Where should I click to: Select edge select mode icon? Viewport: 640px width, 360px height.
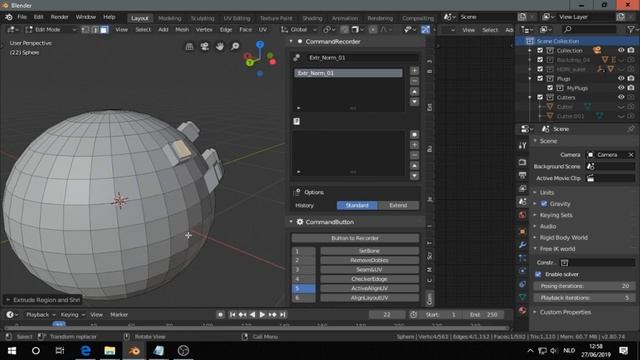pyautogui.click(x=95, y=29)
